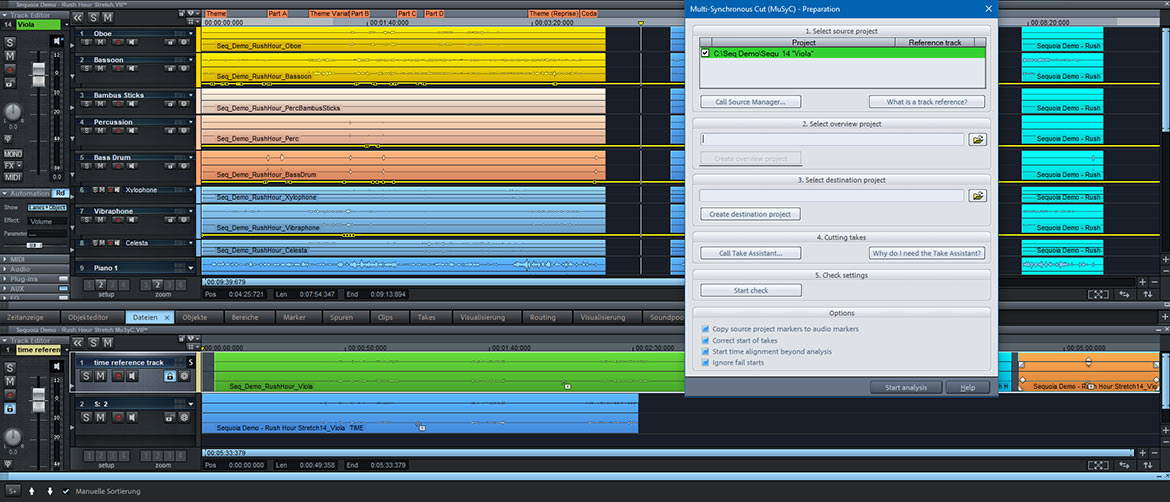
Task: Freeze track S: 2 with snowflake icon
Action: 184,418
